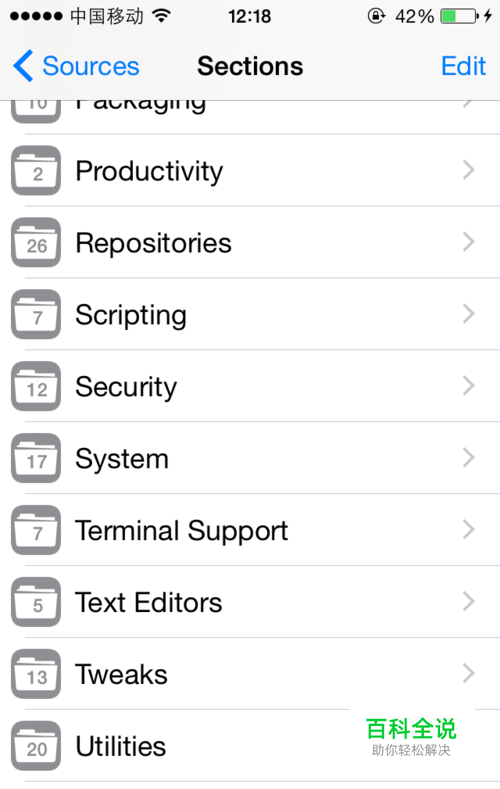Open the System section
The width and height of the screenshot is (500, 789).
250,458
